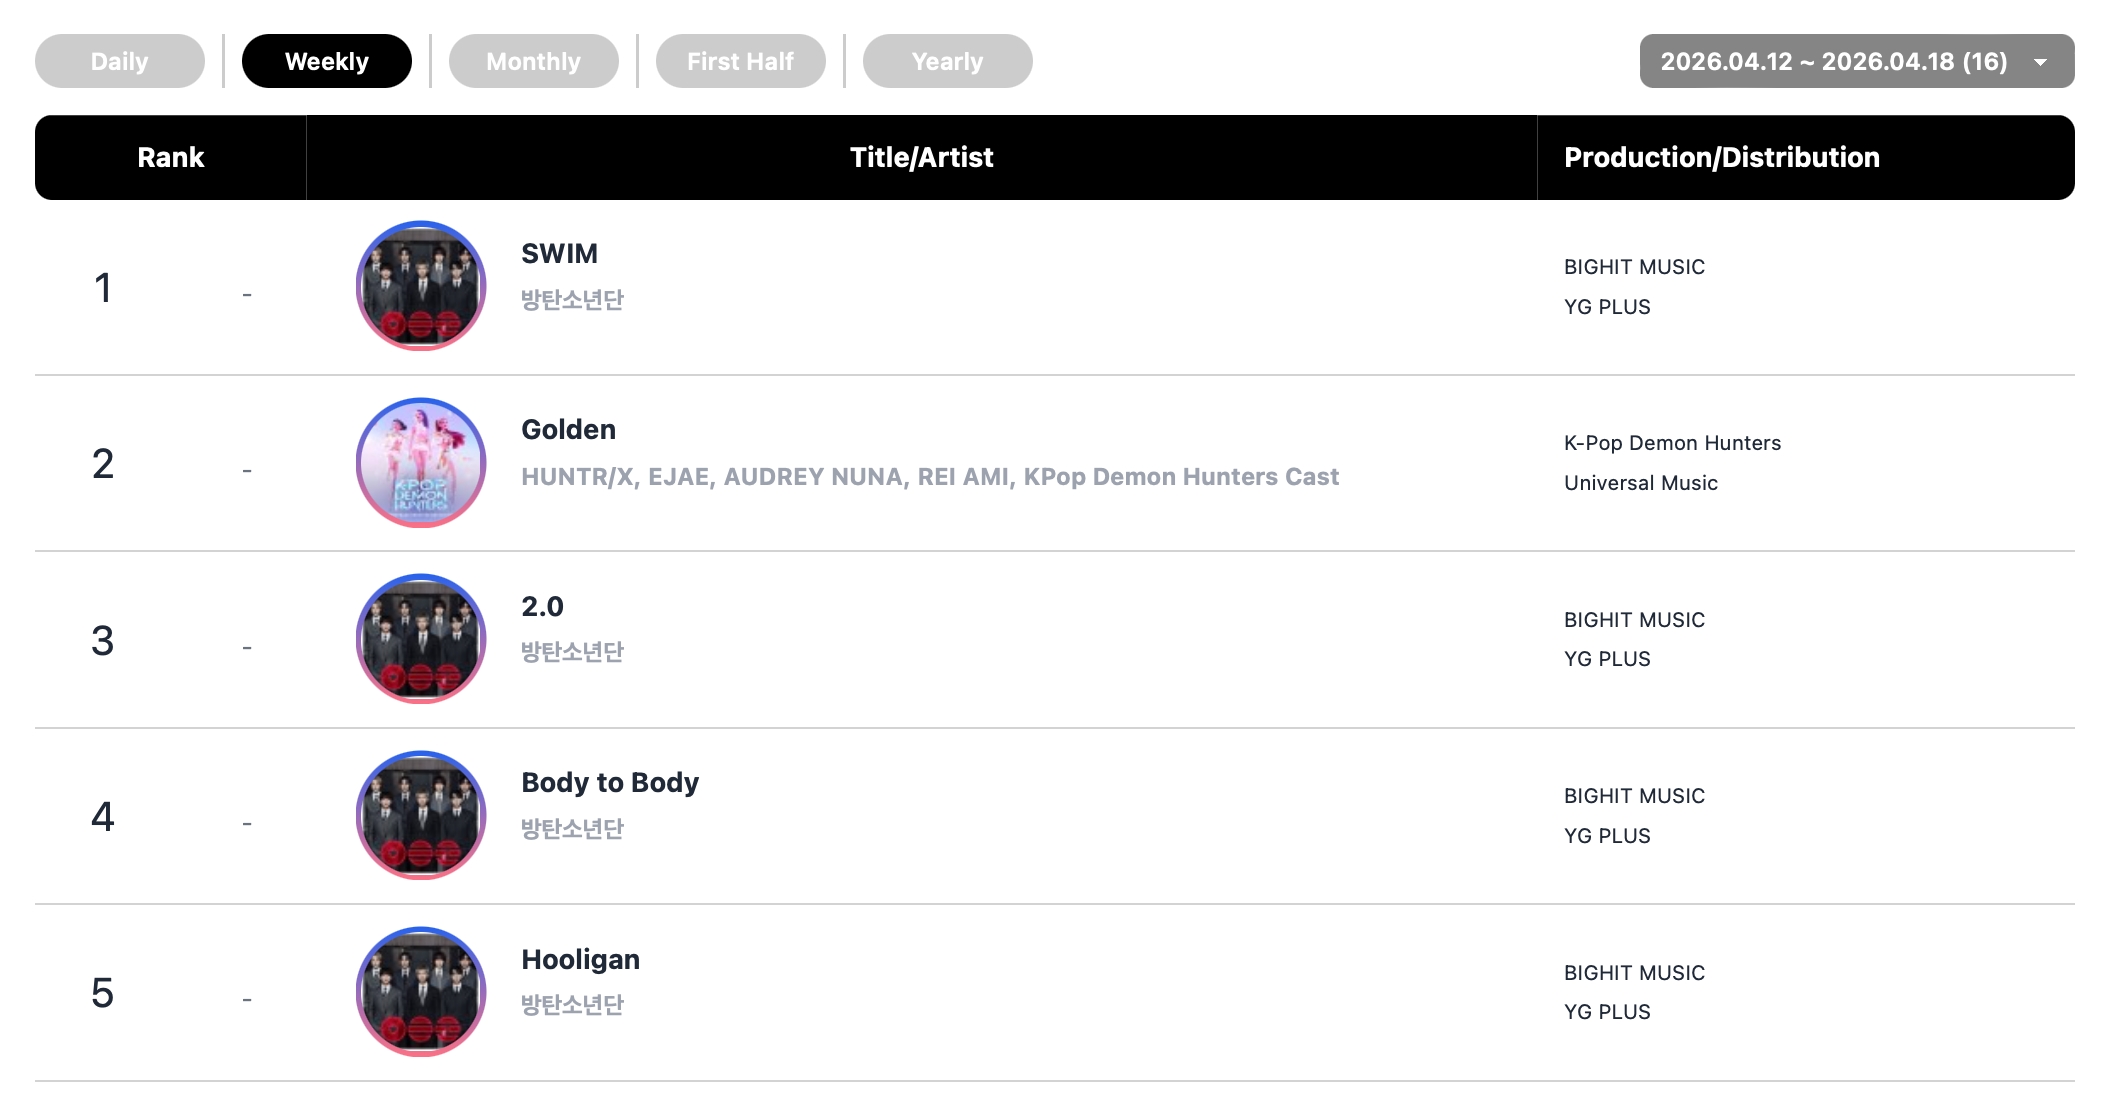This screenshot has width=2113, height=1093.
Task: Click the 2.0 song title
Action: pyautogui.click(x=542, y=607)
